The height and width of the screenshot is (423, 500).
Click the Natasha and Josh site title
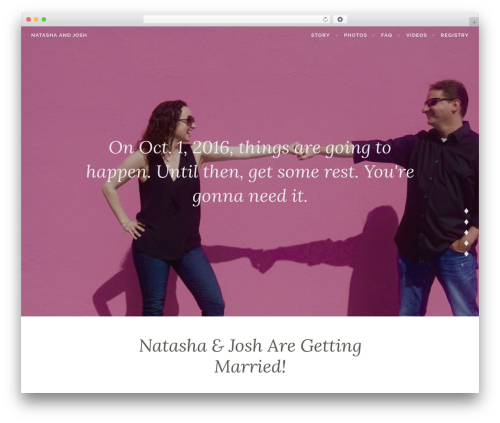(x=59, y=35)
